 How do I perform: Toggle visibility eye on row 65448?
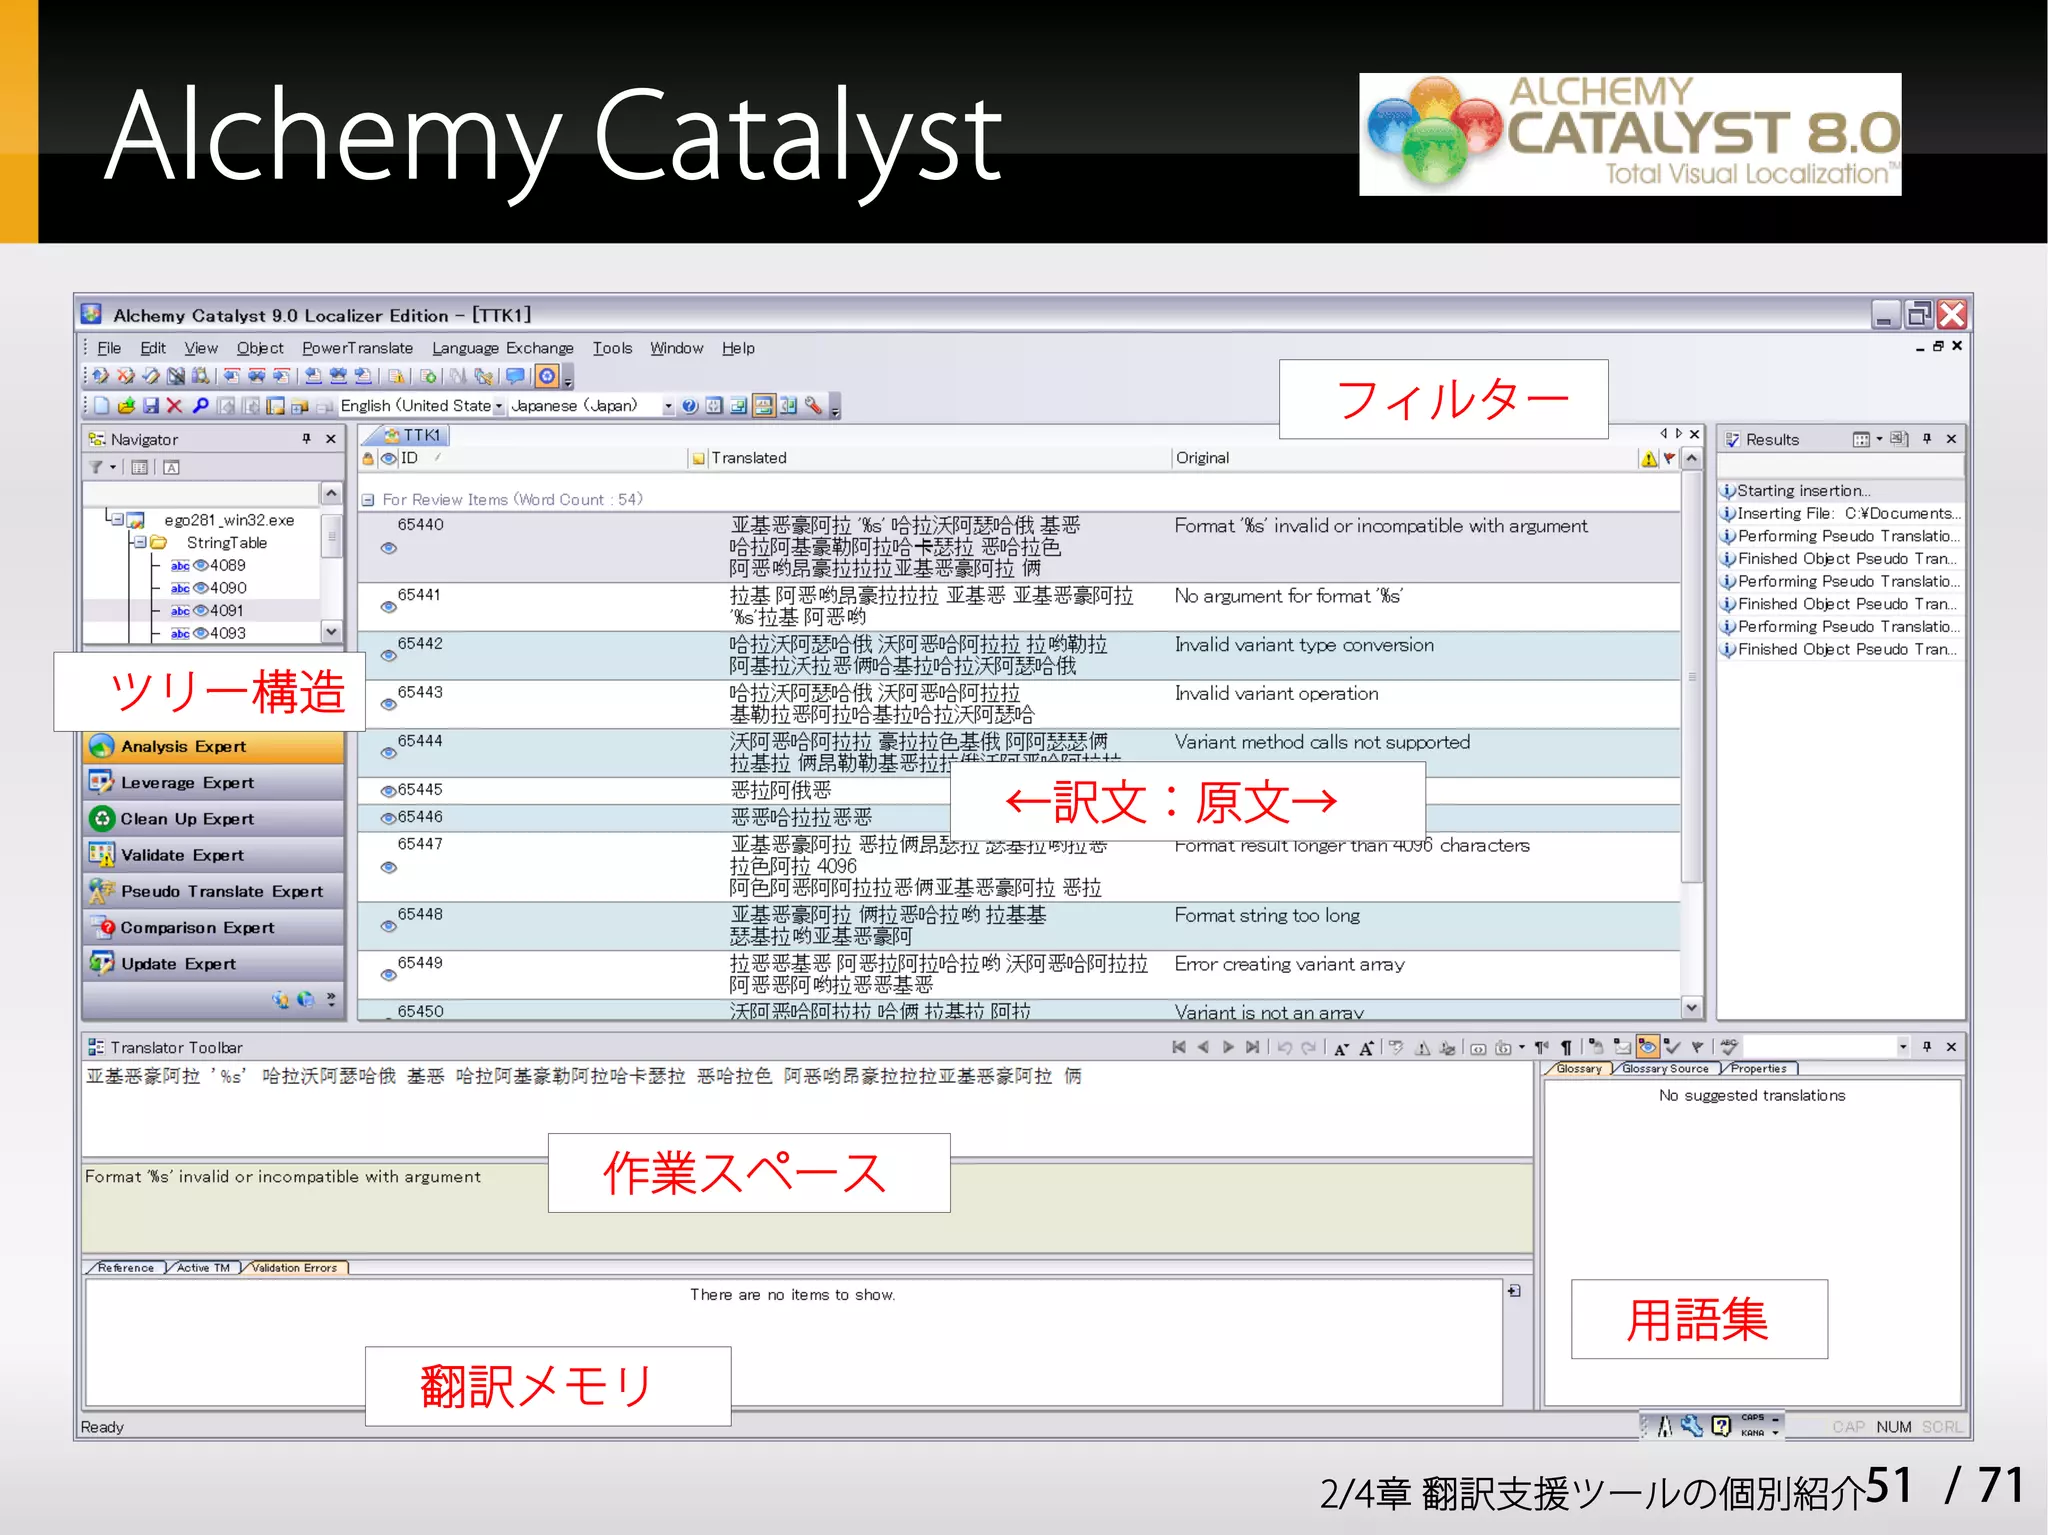tap(388, 926)
